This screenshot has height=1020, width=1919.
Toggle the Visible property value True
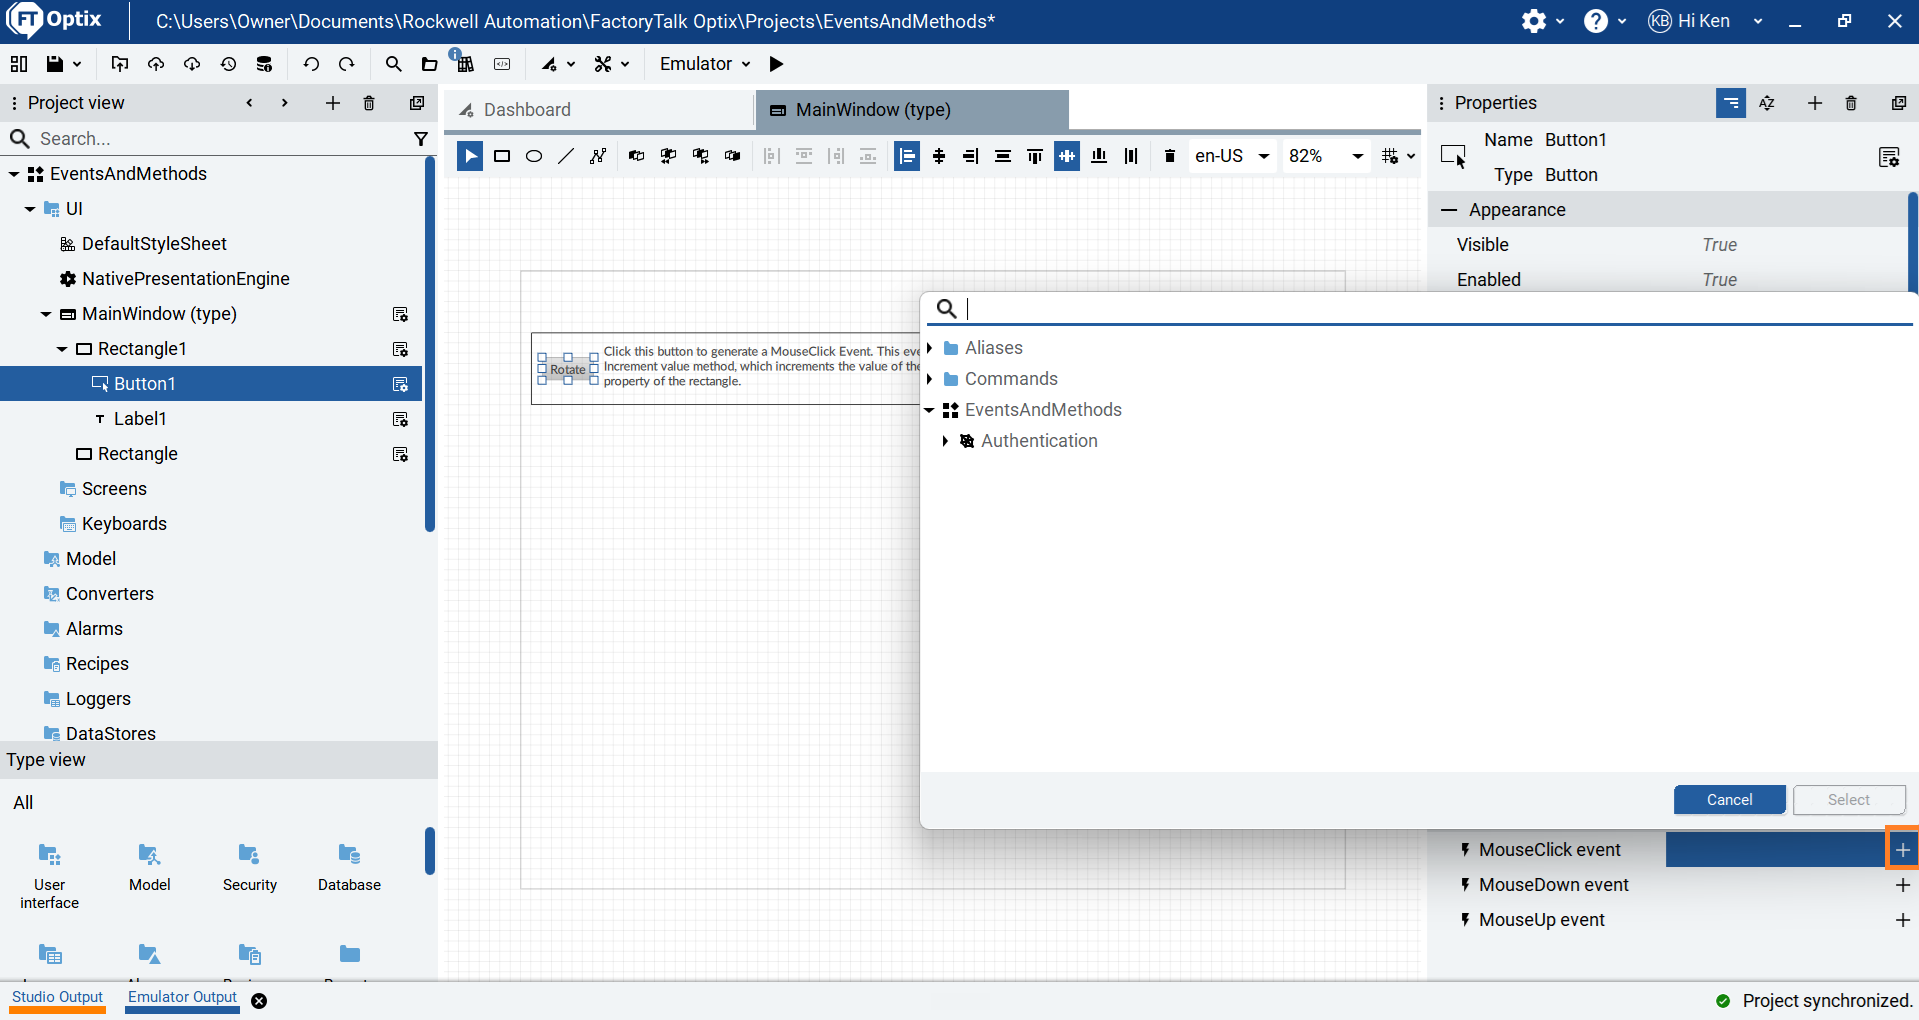point(1720,245)
